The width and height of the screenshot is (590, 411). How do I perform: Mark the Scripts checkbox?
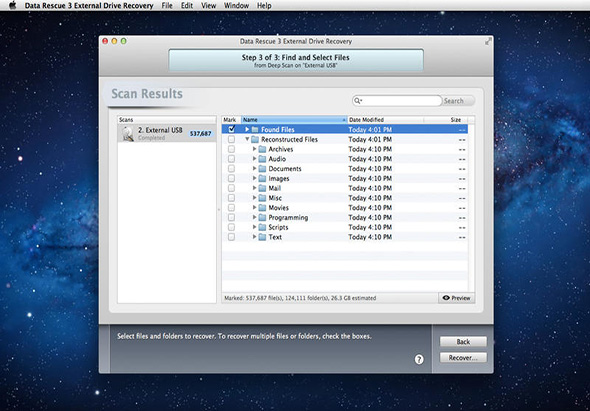point(231,228)
